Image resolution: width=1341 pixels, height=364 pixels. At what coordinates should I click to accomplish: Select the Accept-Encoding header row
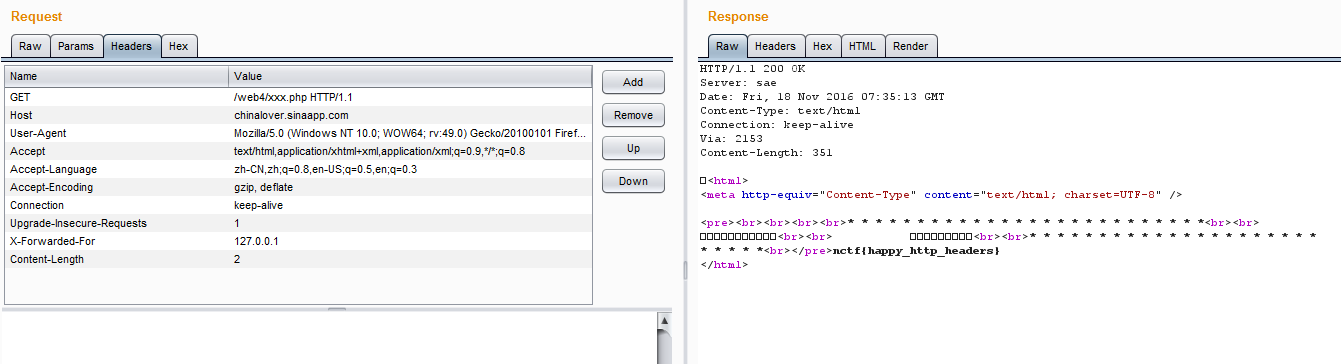tap(298, 187)
